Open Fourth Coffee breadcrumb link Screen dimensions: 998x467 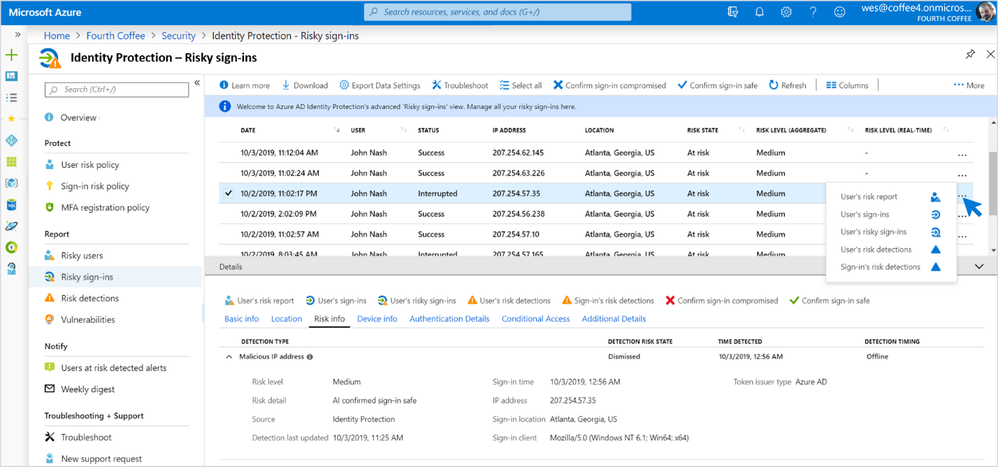click(x=116, y=36)
